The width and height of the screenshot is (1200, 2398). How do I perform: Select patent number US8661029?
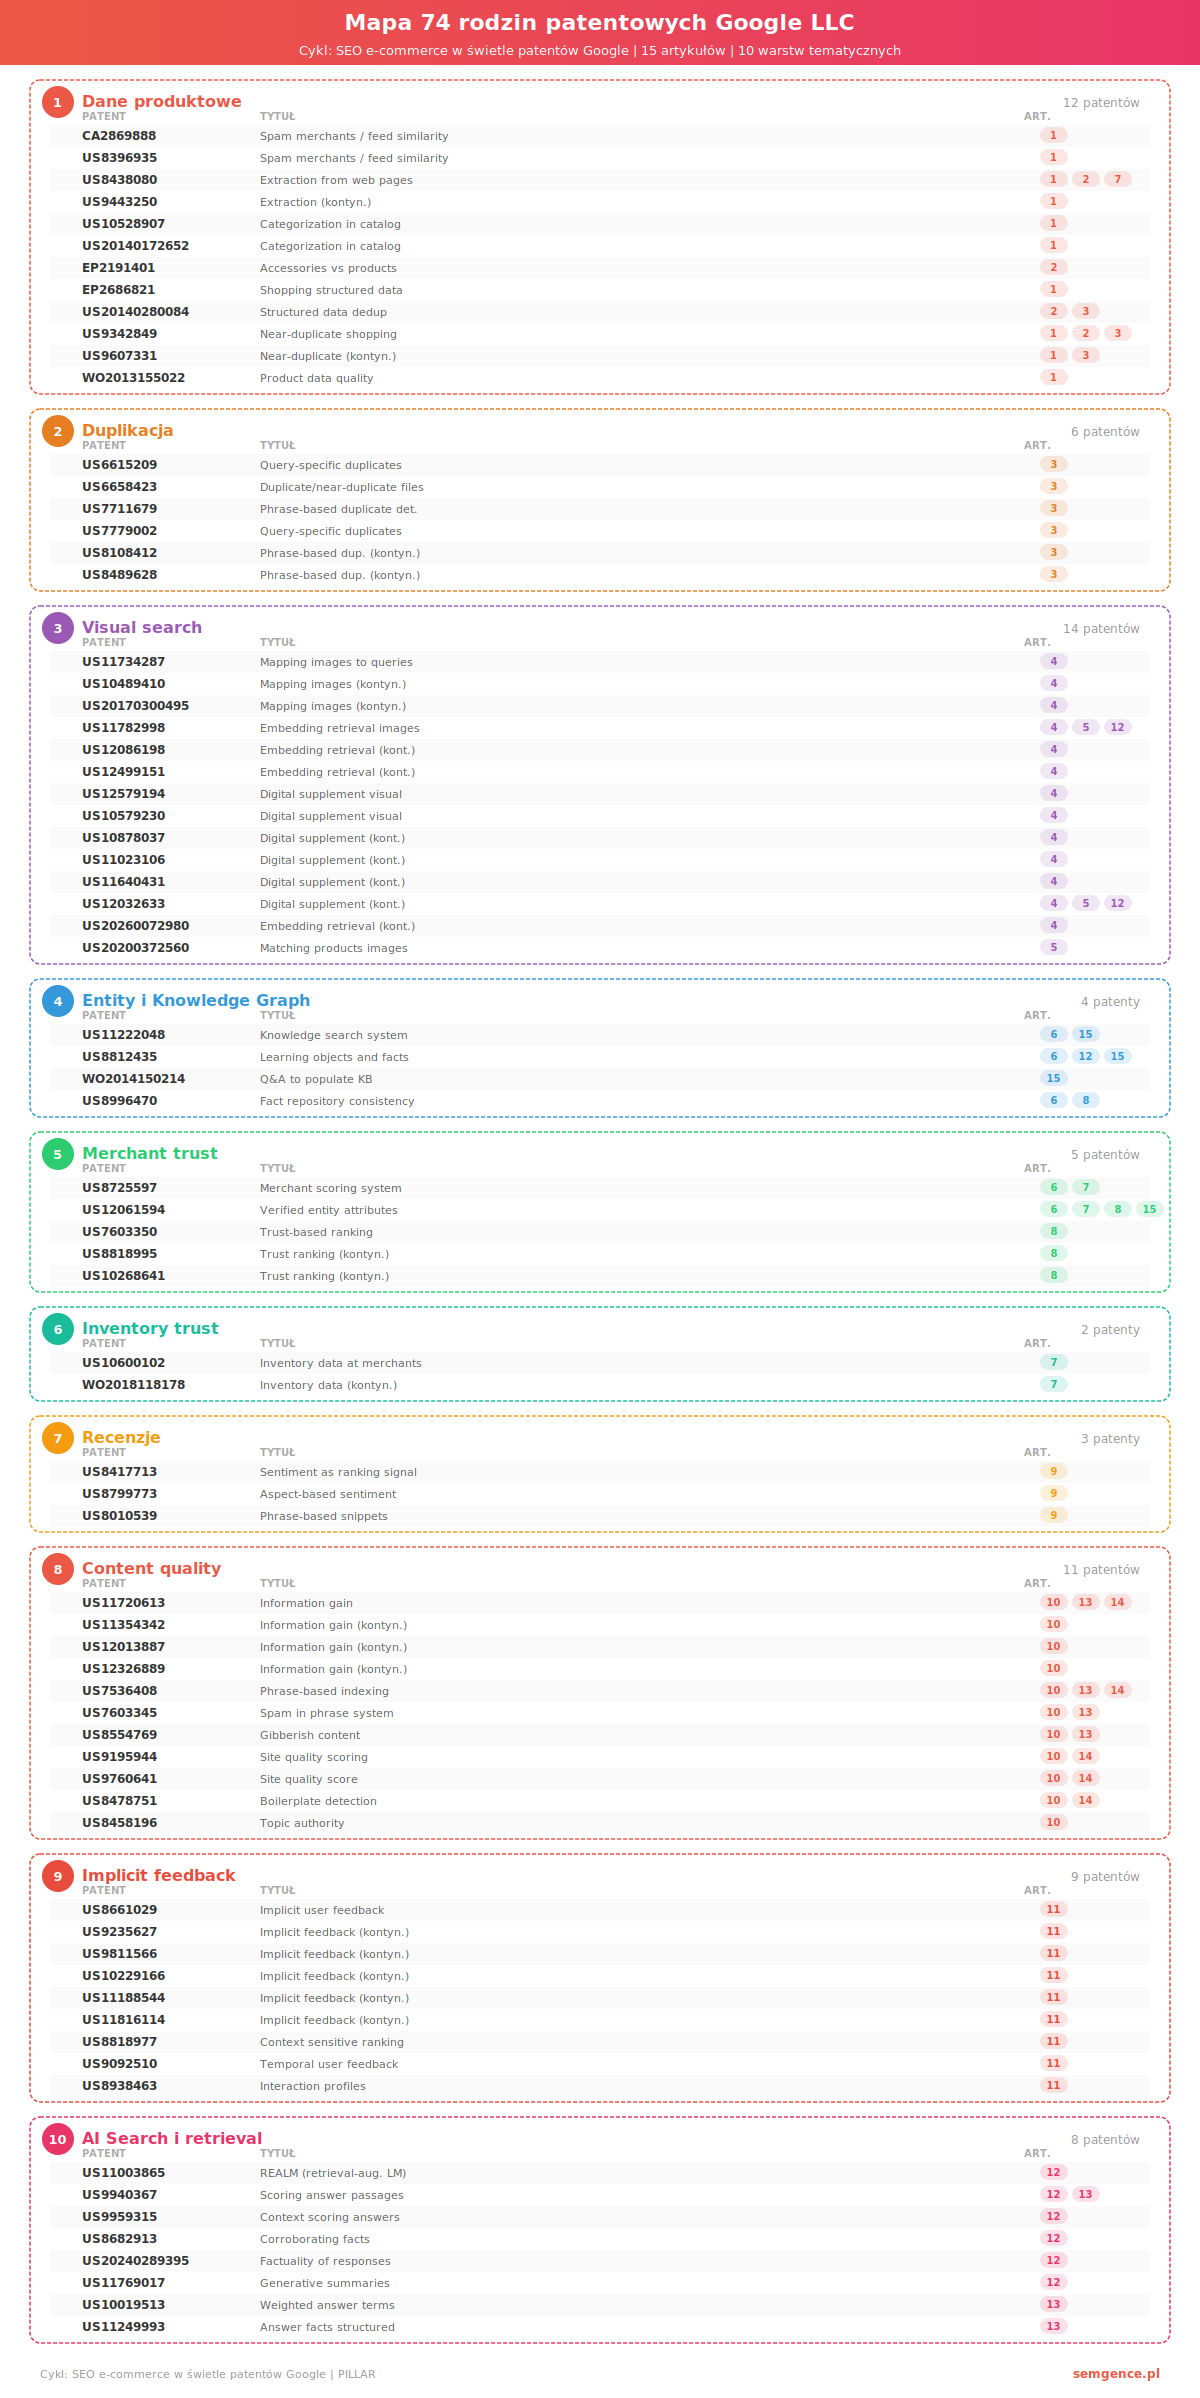point(119,1910)
